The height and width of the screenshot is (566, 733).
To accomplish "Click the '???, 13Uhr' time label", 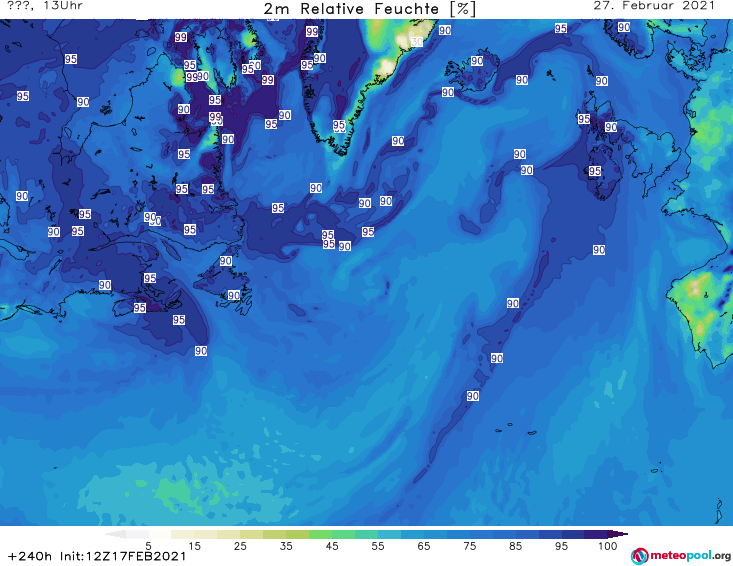I will pyautogui.click(x=45, y=6).
